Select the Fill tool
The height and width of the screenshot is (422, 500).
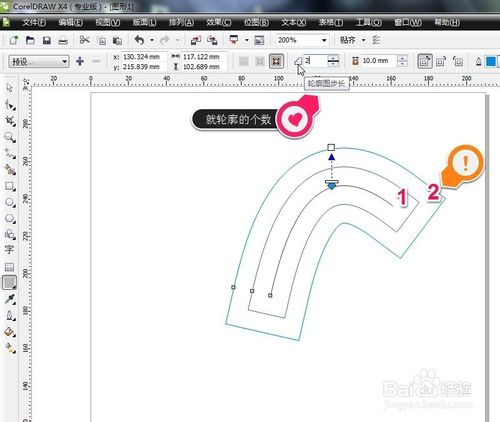(10, 332)
